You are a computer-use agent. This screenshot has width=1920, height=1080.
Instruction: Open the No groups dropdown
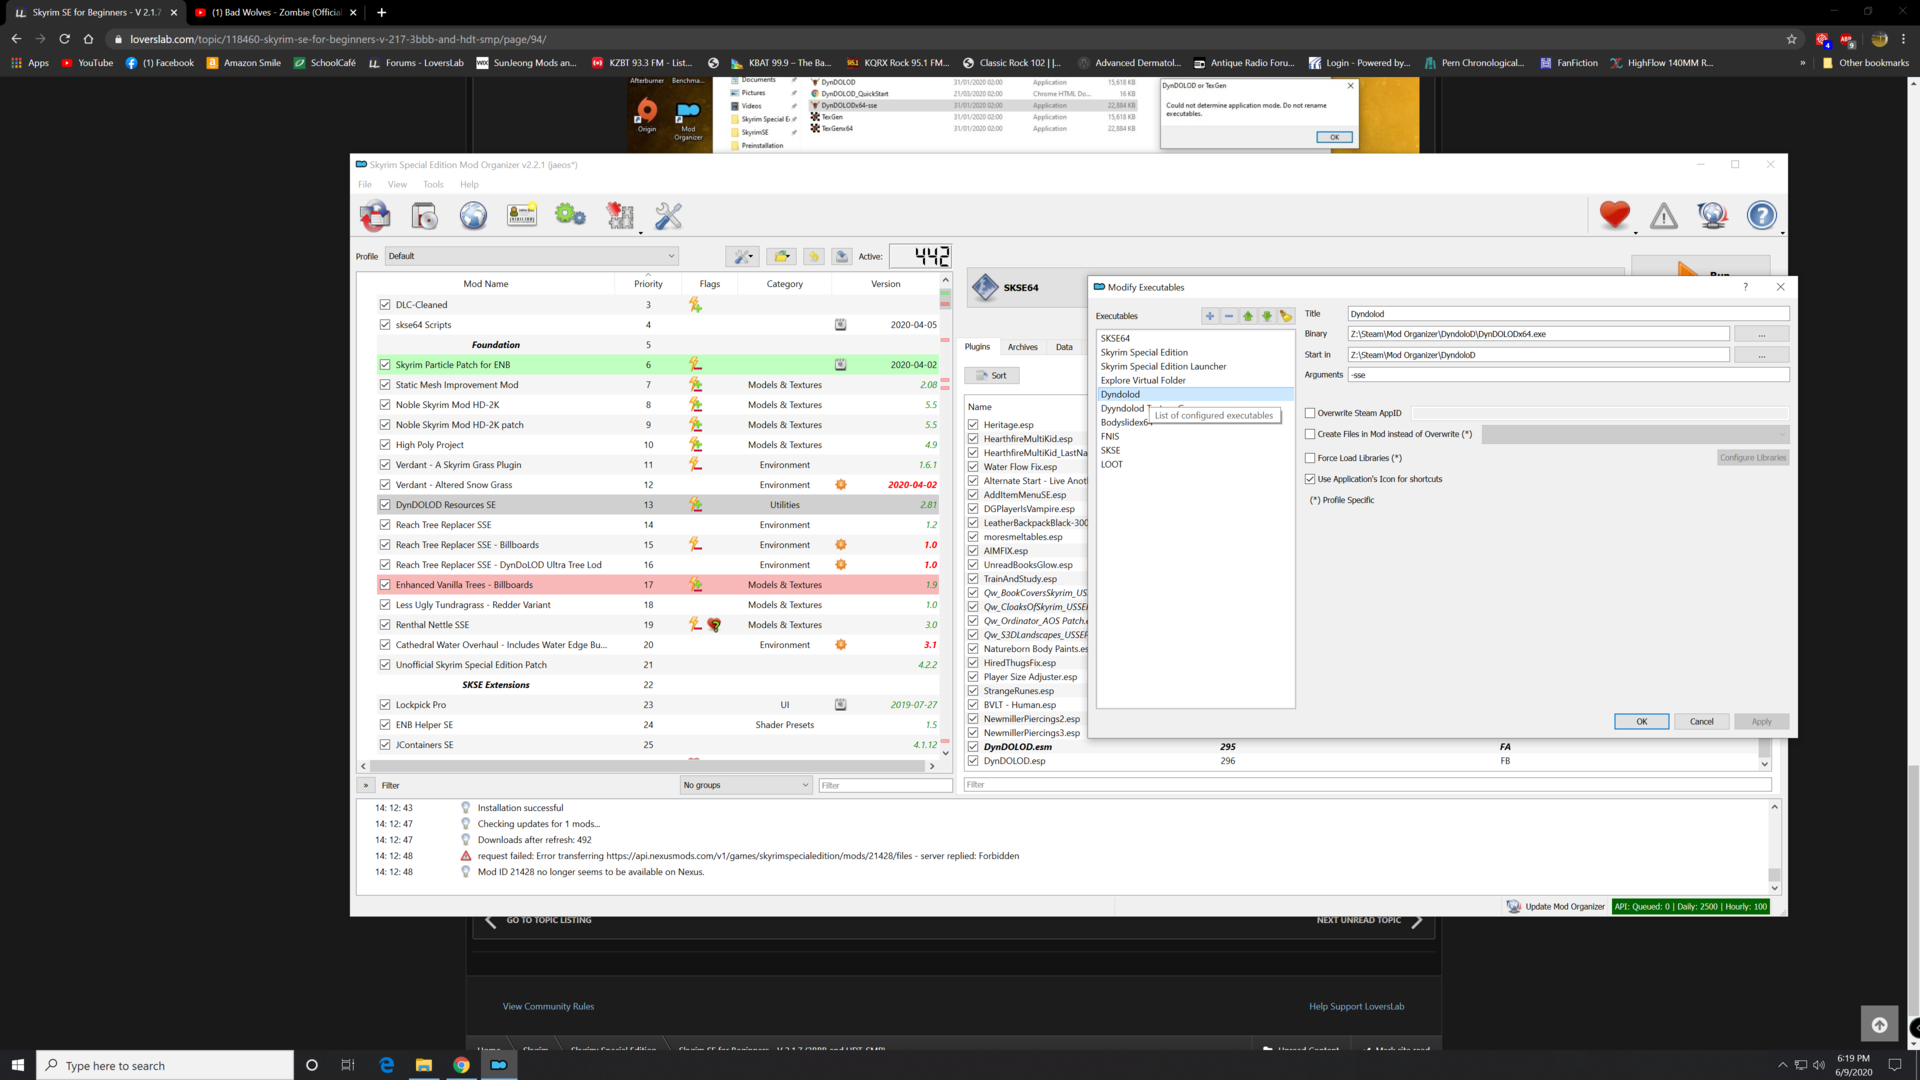click(746, 785)
